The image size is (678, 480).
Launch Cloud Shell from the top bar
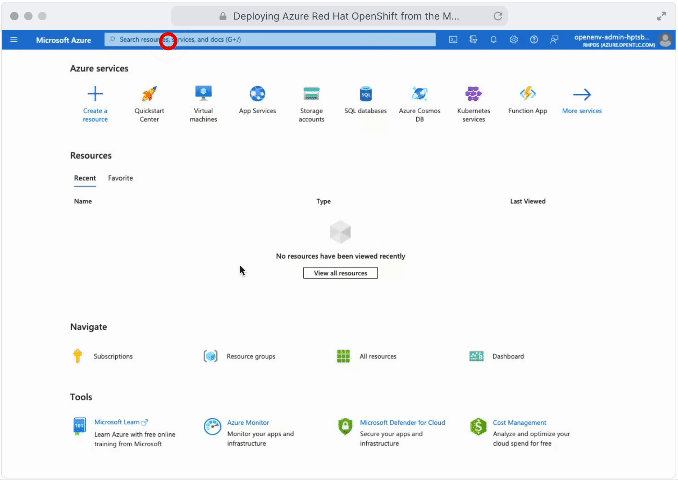453,40
